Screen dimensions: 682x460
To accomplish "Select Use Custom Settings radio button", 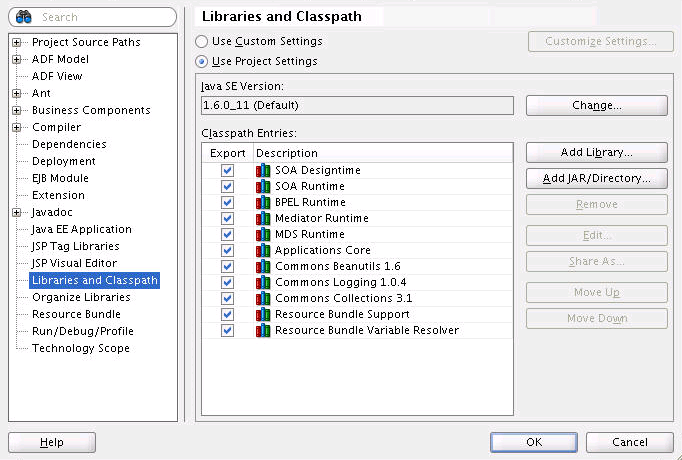I will pyautogui.click(x=201, y=42).
